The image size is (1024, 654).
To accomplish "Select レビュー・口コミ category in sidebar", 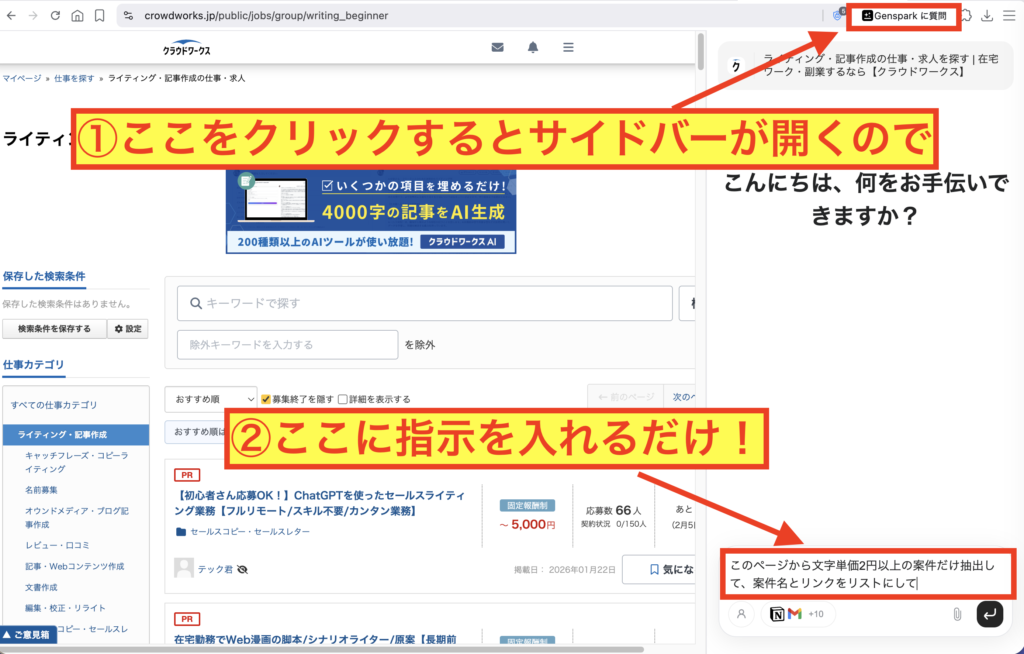I will (57, 545).
